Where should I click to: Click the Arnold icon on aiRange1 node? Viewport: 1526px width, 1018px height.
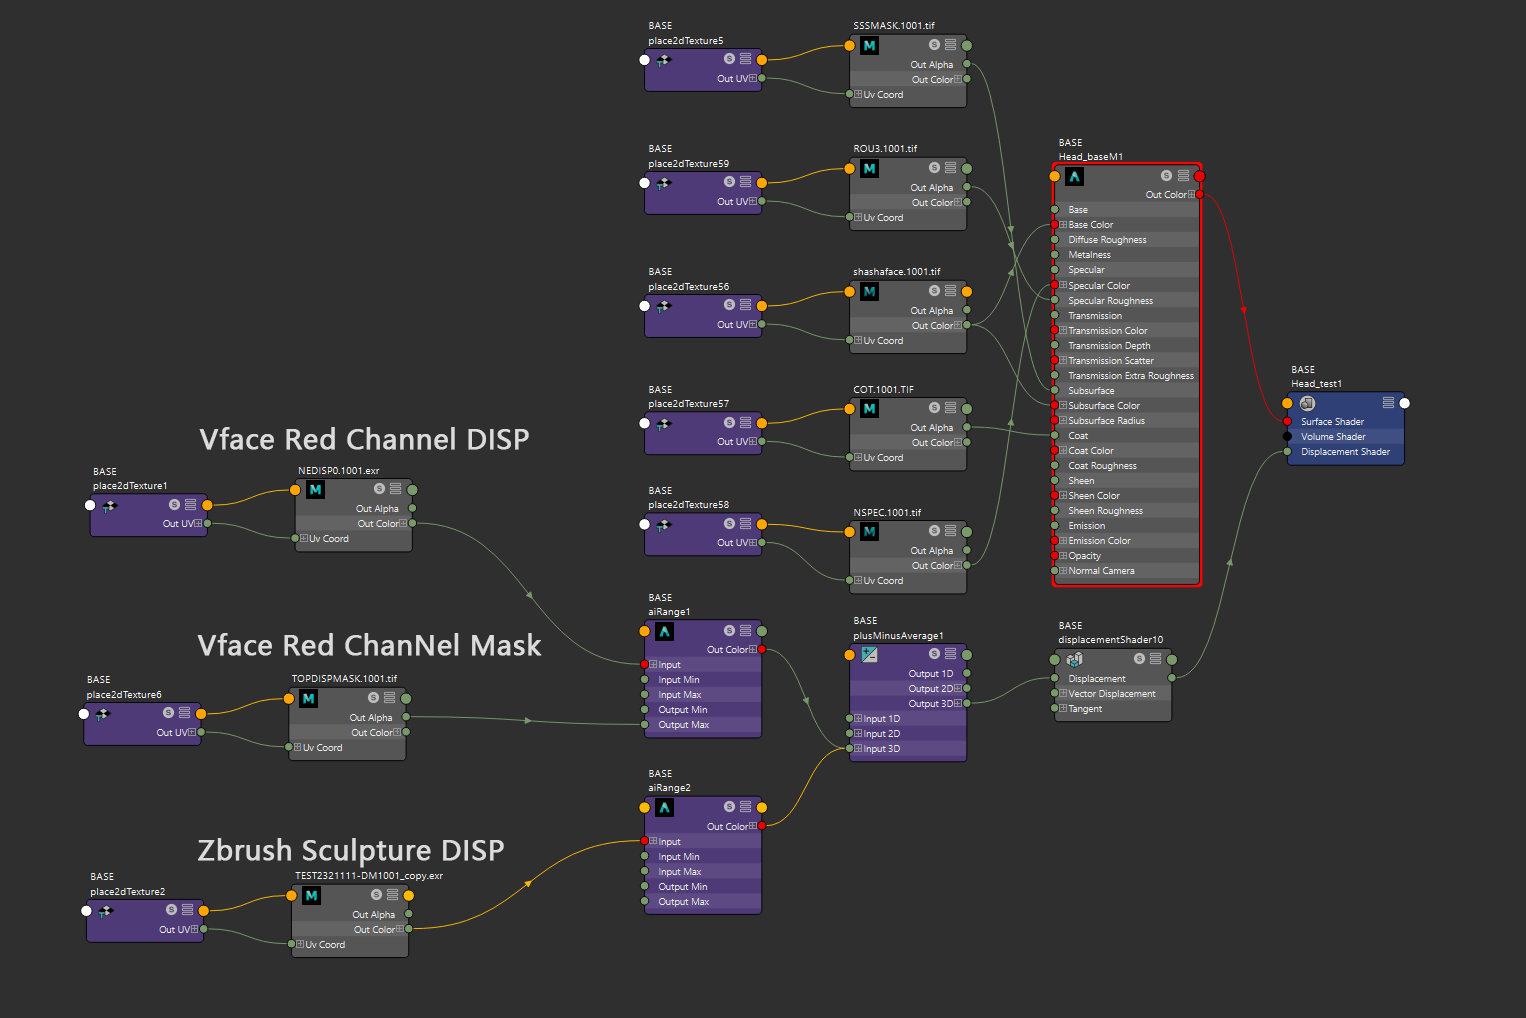coord(664,631)
